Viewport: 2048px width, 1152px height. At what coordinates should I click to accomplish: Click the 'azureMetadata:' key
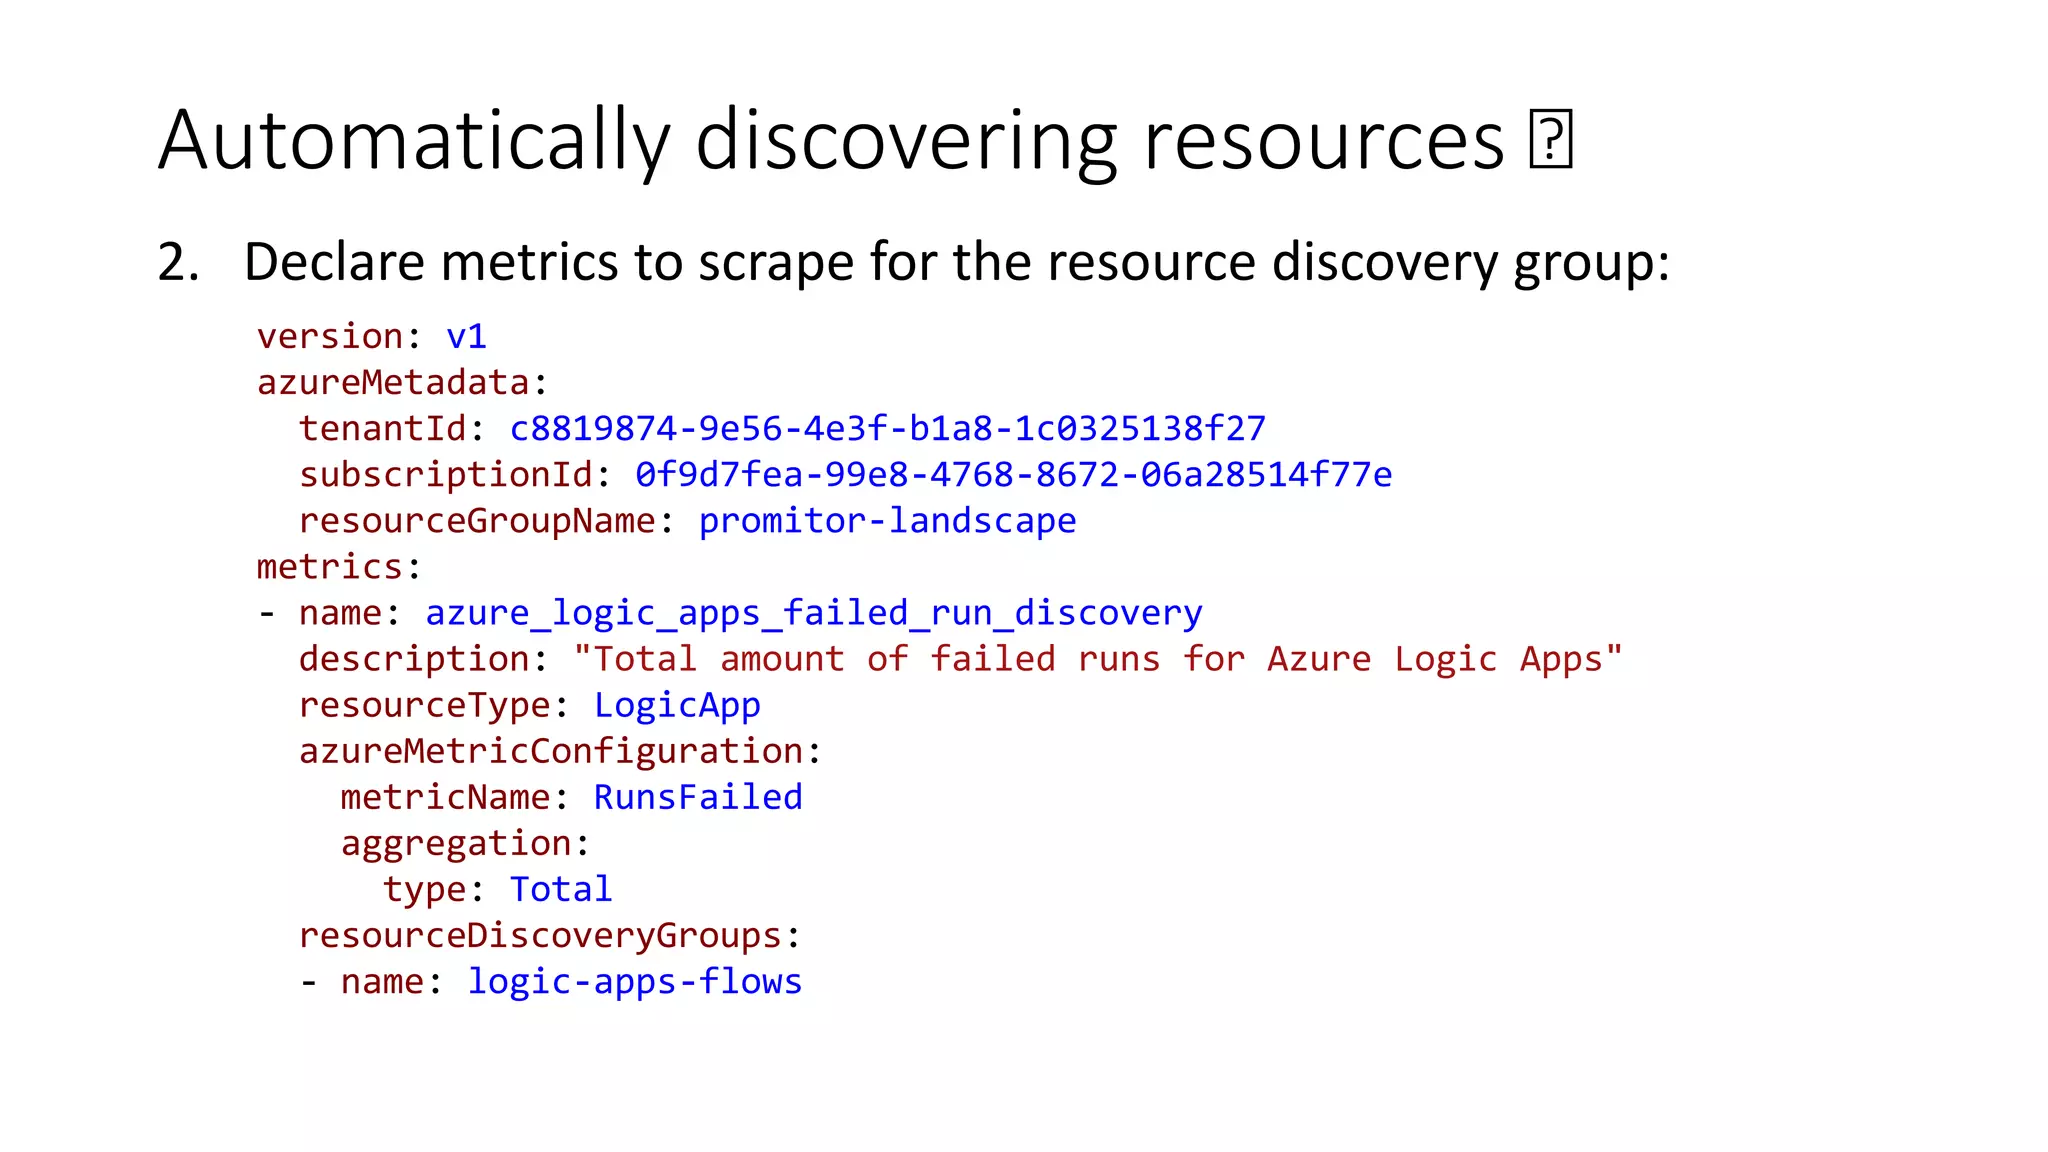point(403,382)
